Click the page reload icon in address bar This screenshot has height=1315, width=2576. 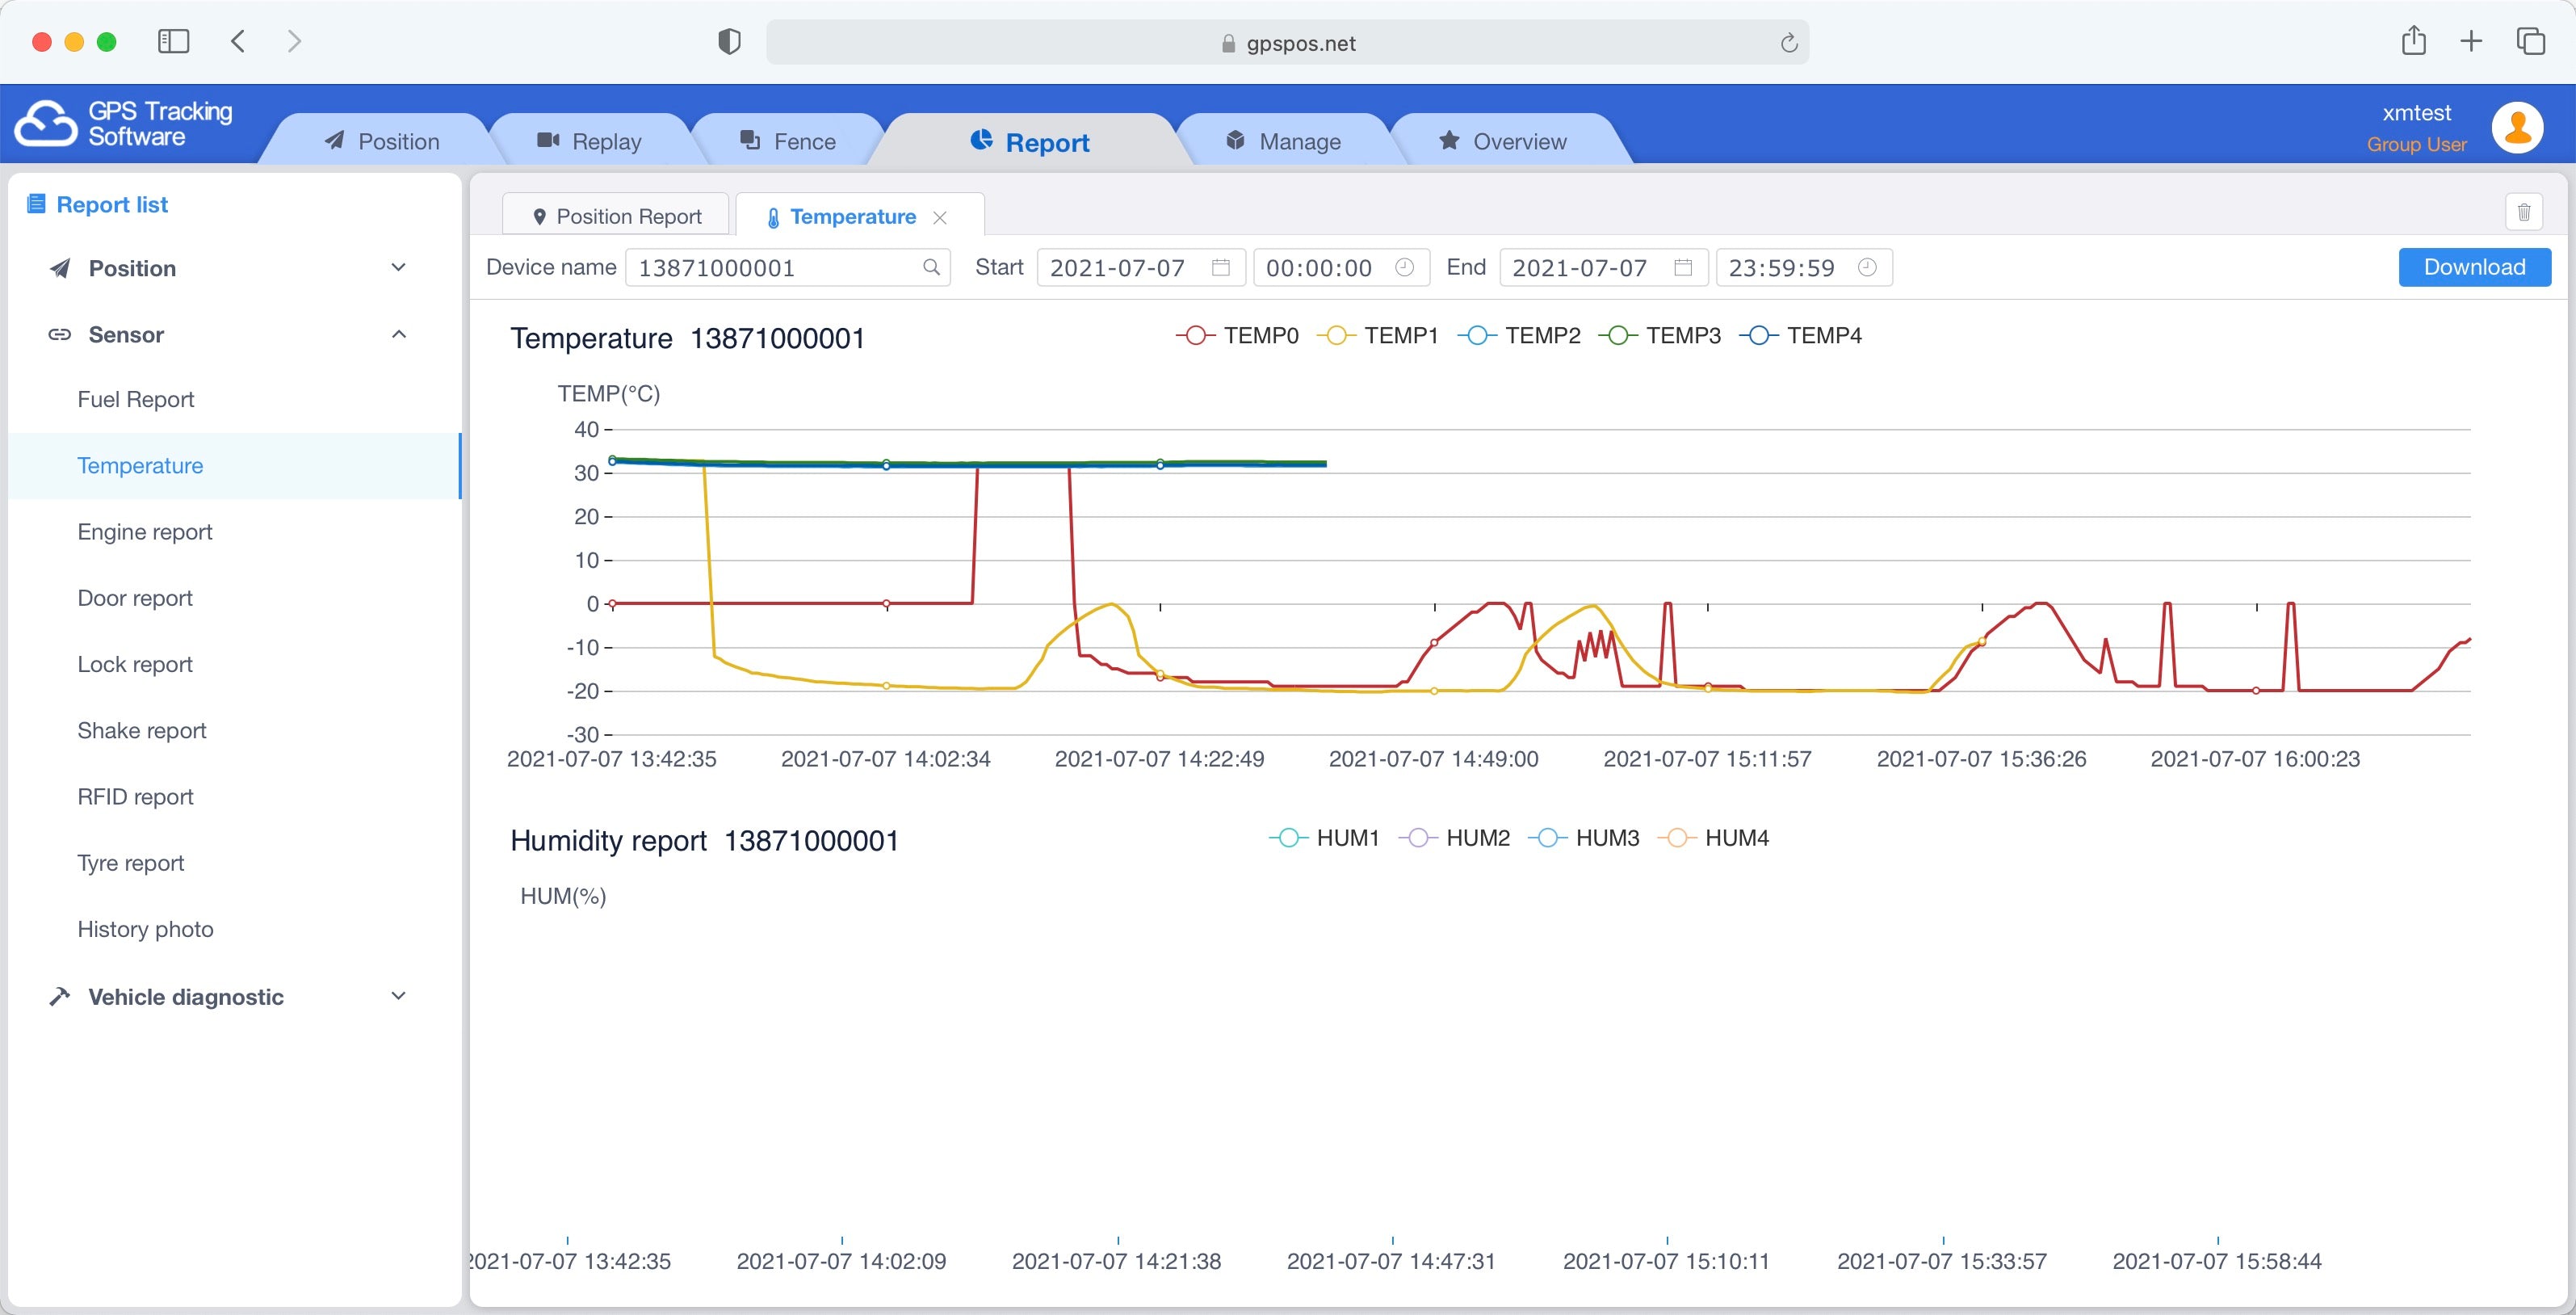1788,43
